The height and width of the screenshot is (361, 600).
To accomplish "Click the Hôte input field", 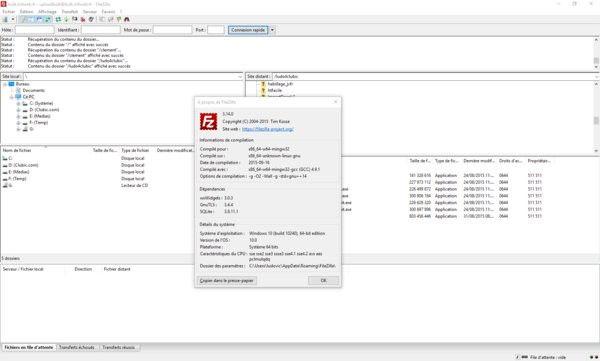I will click(x=34, y=30).
